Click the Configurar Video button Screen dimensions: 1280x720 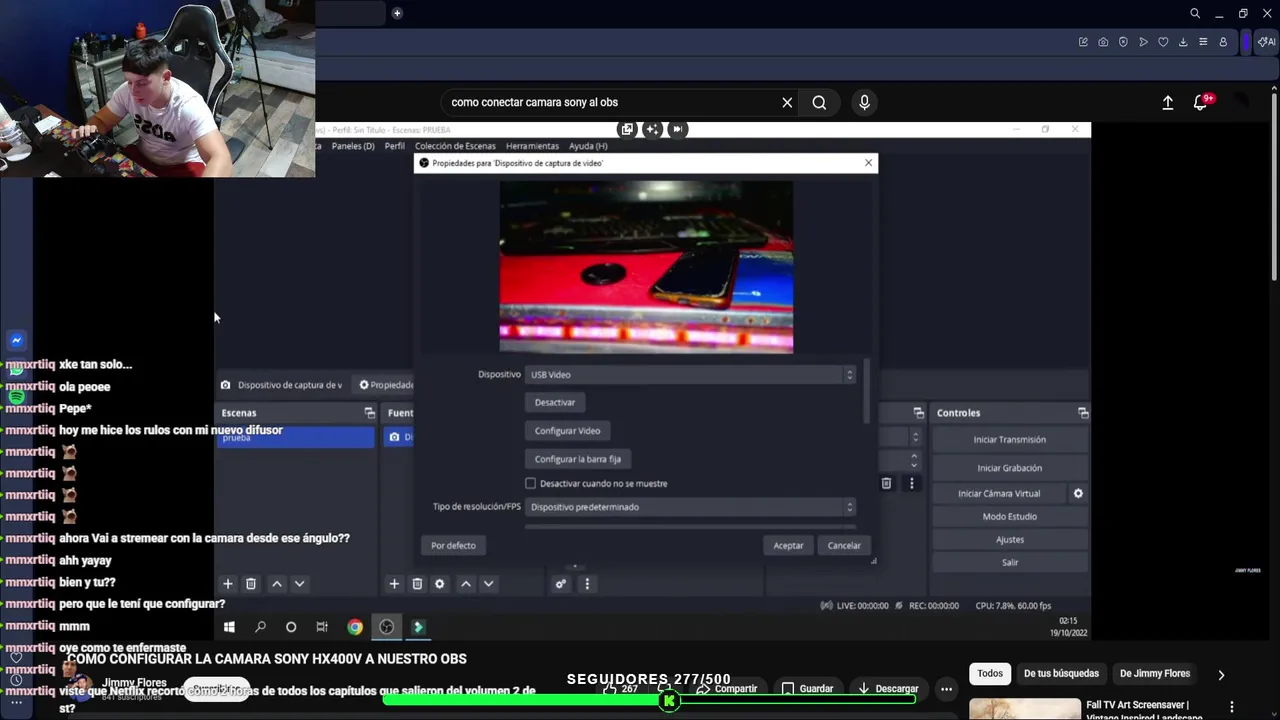click(x=567, y=431)
